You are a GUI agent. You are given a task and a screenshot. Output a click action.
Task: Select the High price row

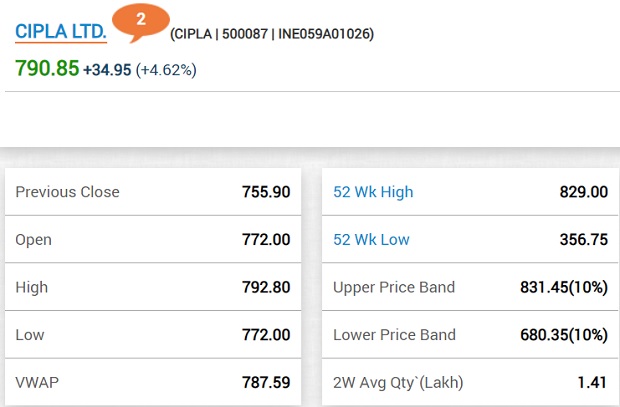(153, 287)
